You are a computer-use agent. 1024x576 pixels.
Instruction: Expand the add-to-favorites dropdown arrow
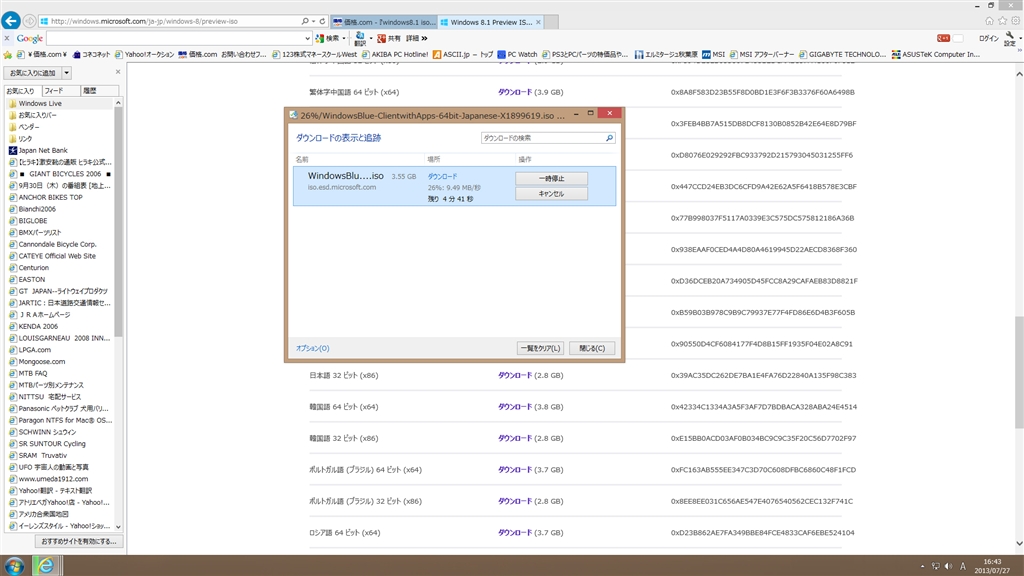66,73
